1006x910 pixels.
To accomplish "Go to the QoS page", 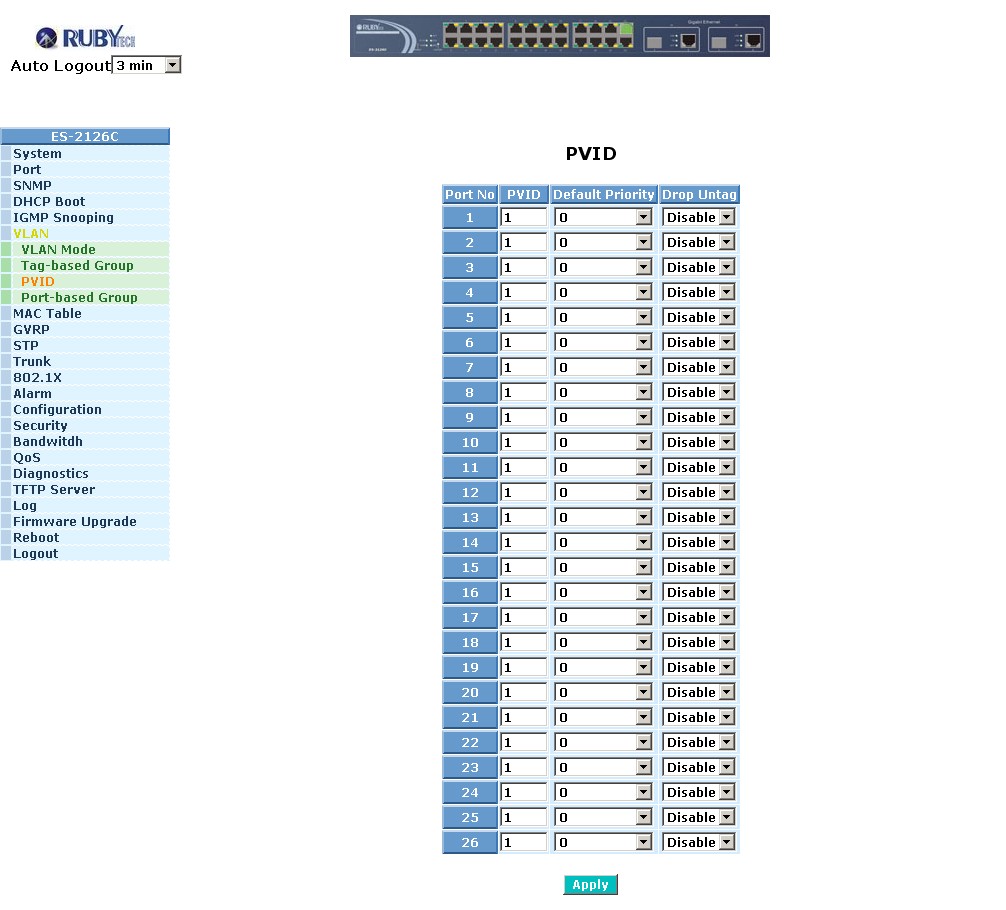I will click(27, 458).
